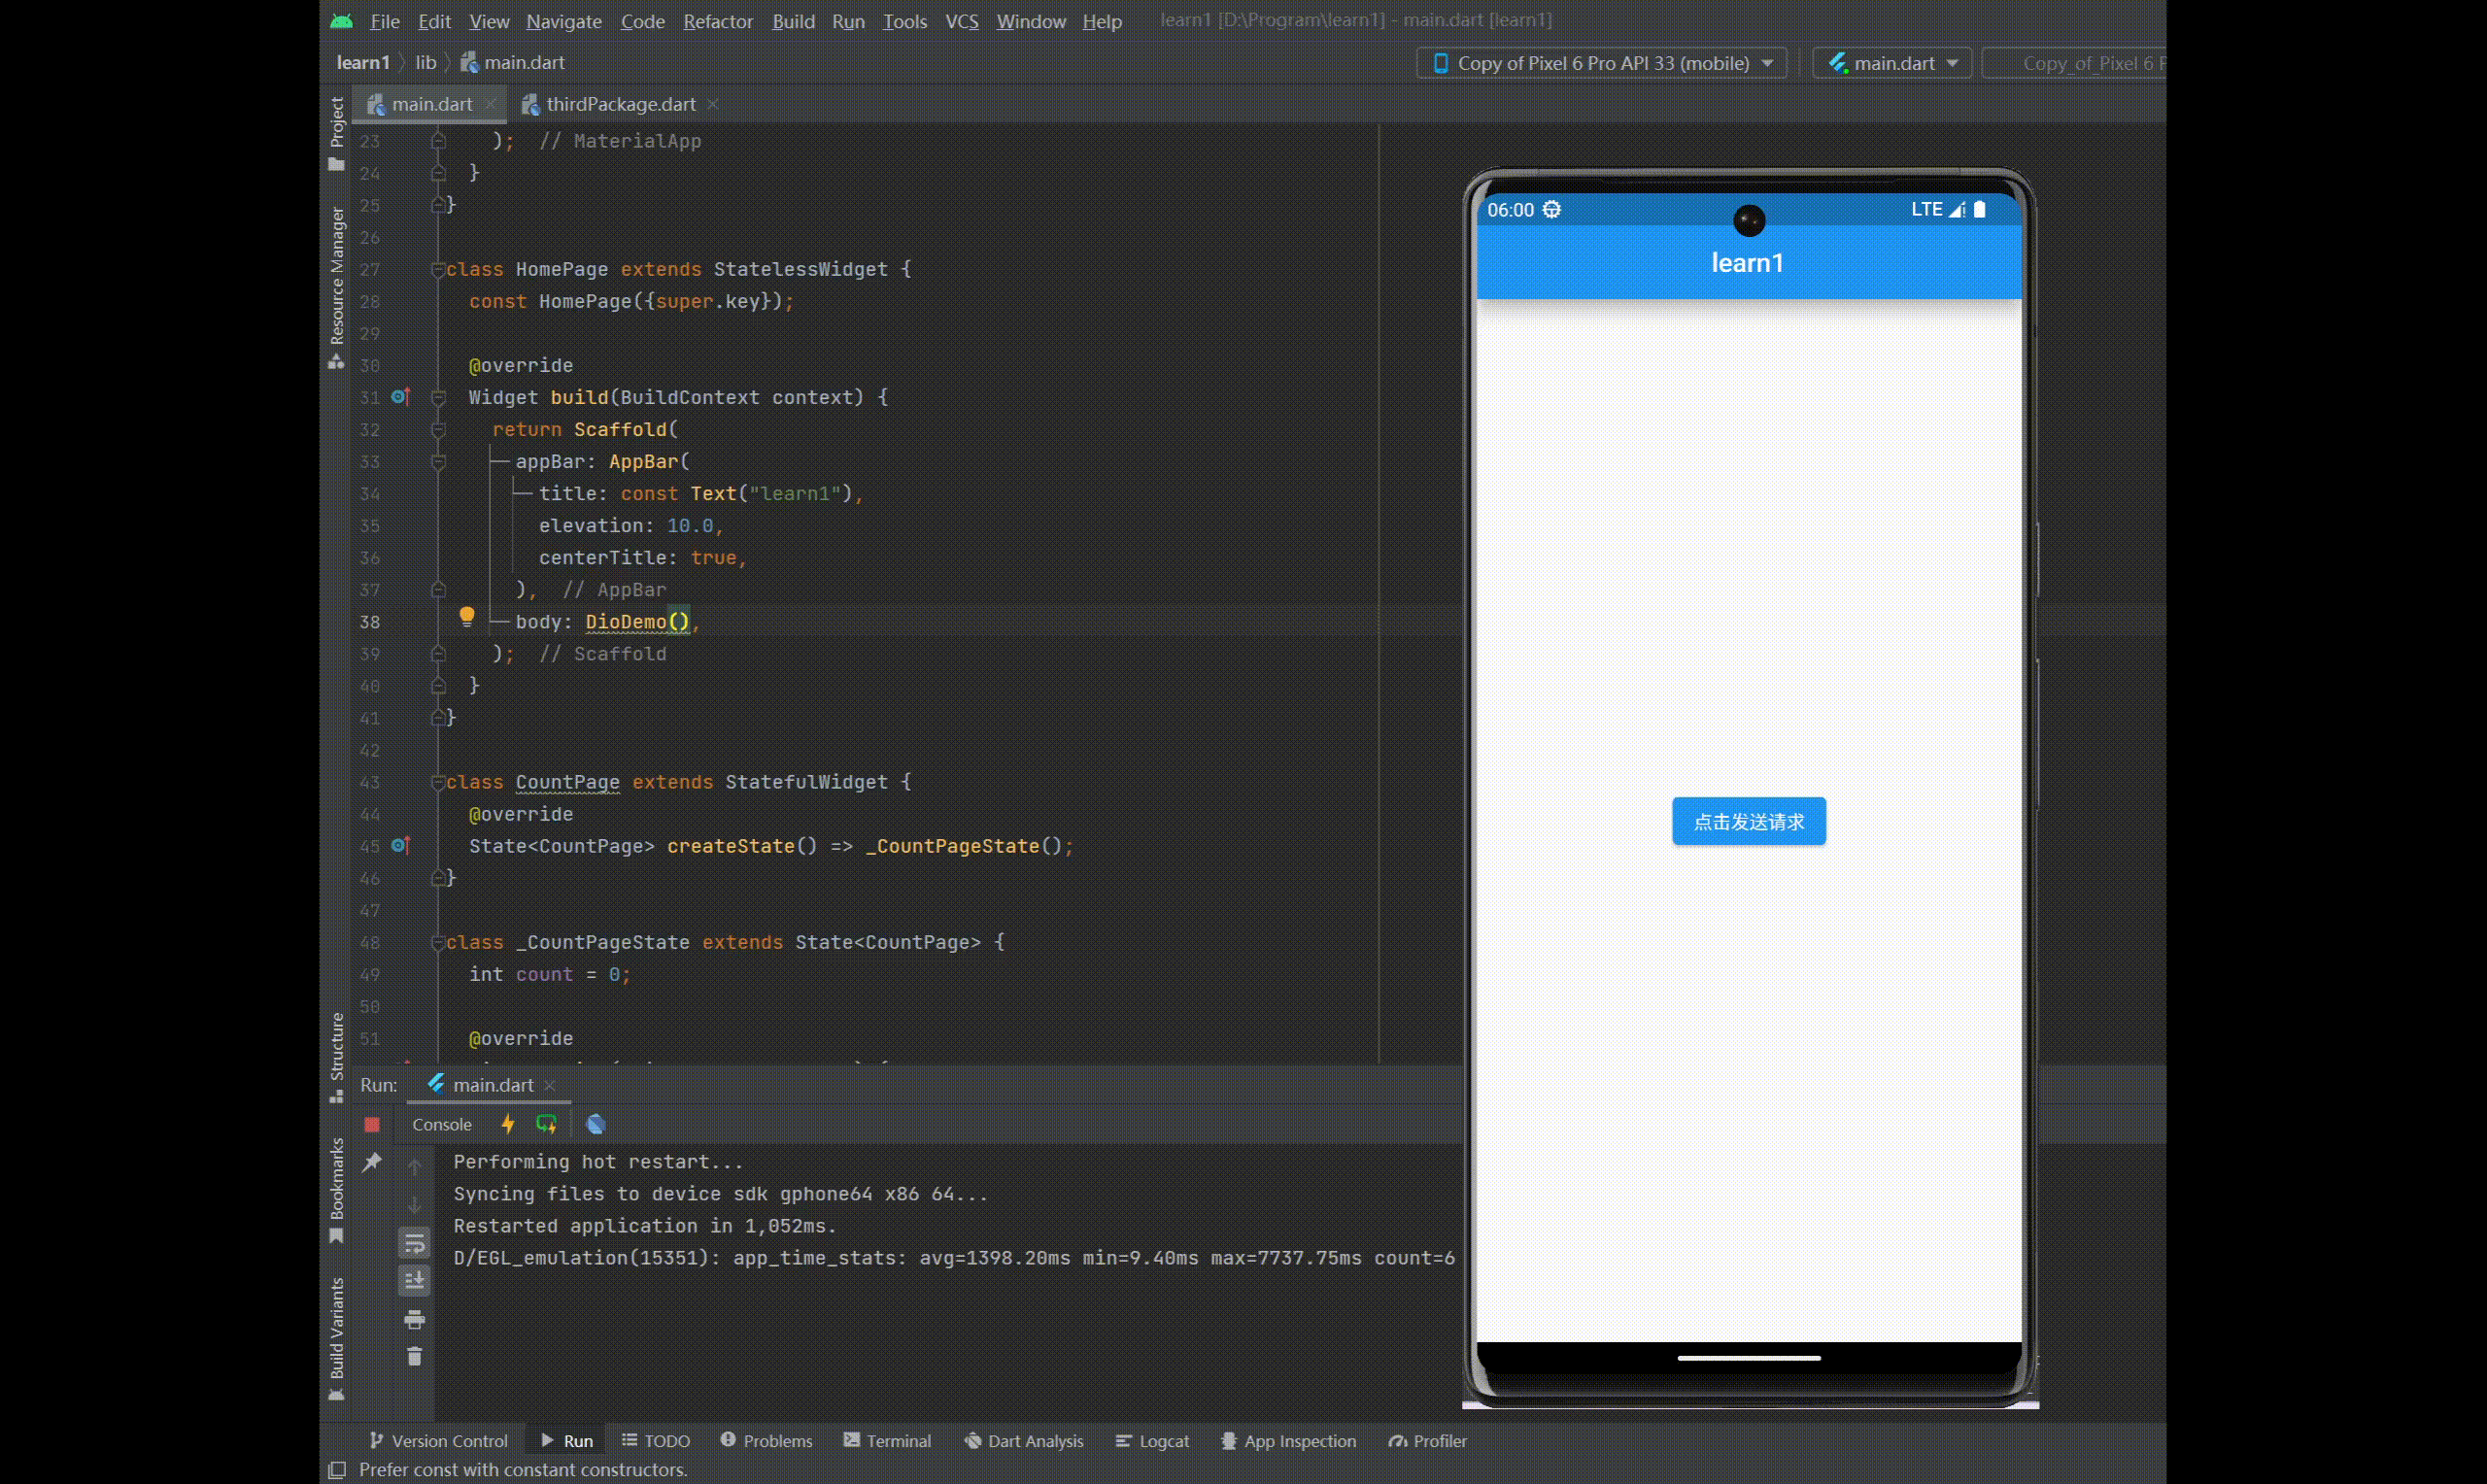Open the Refactor menu
2487x1484 pixels.
[717, 21]
